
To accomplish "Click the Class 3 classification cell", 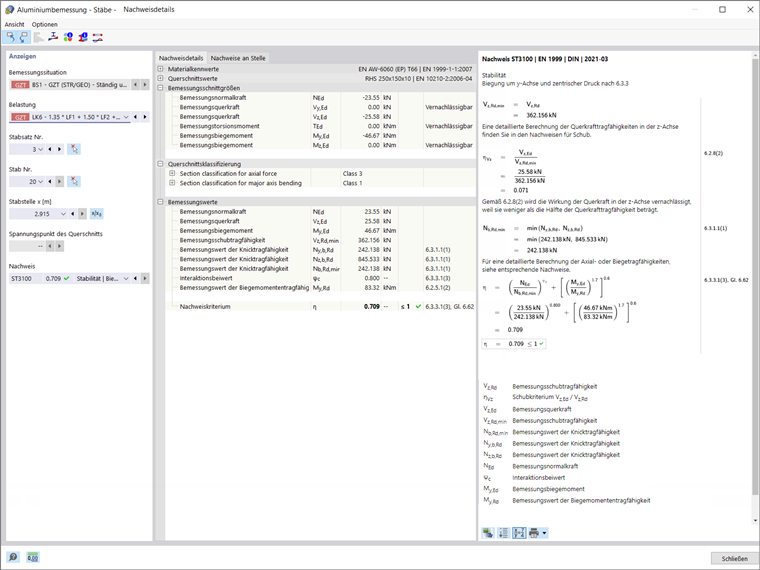I will point(352,173).
